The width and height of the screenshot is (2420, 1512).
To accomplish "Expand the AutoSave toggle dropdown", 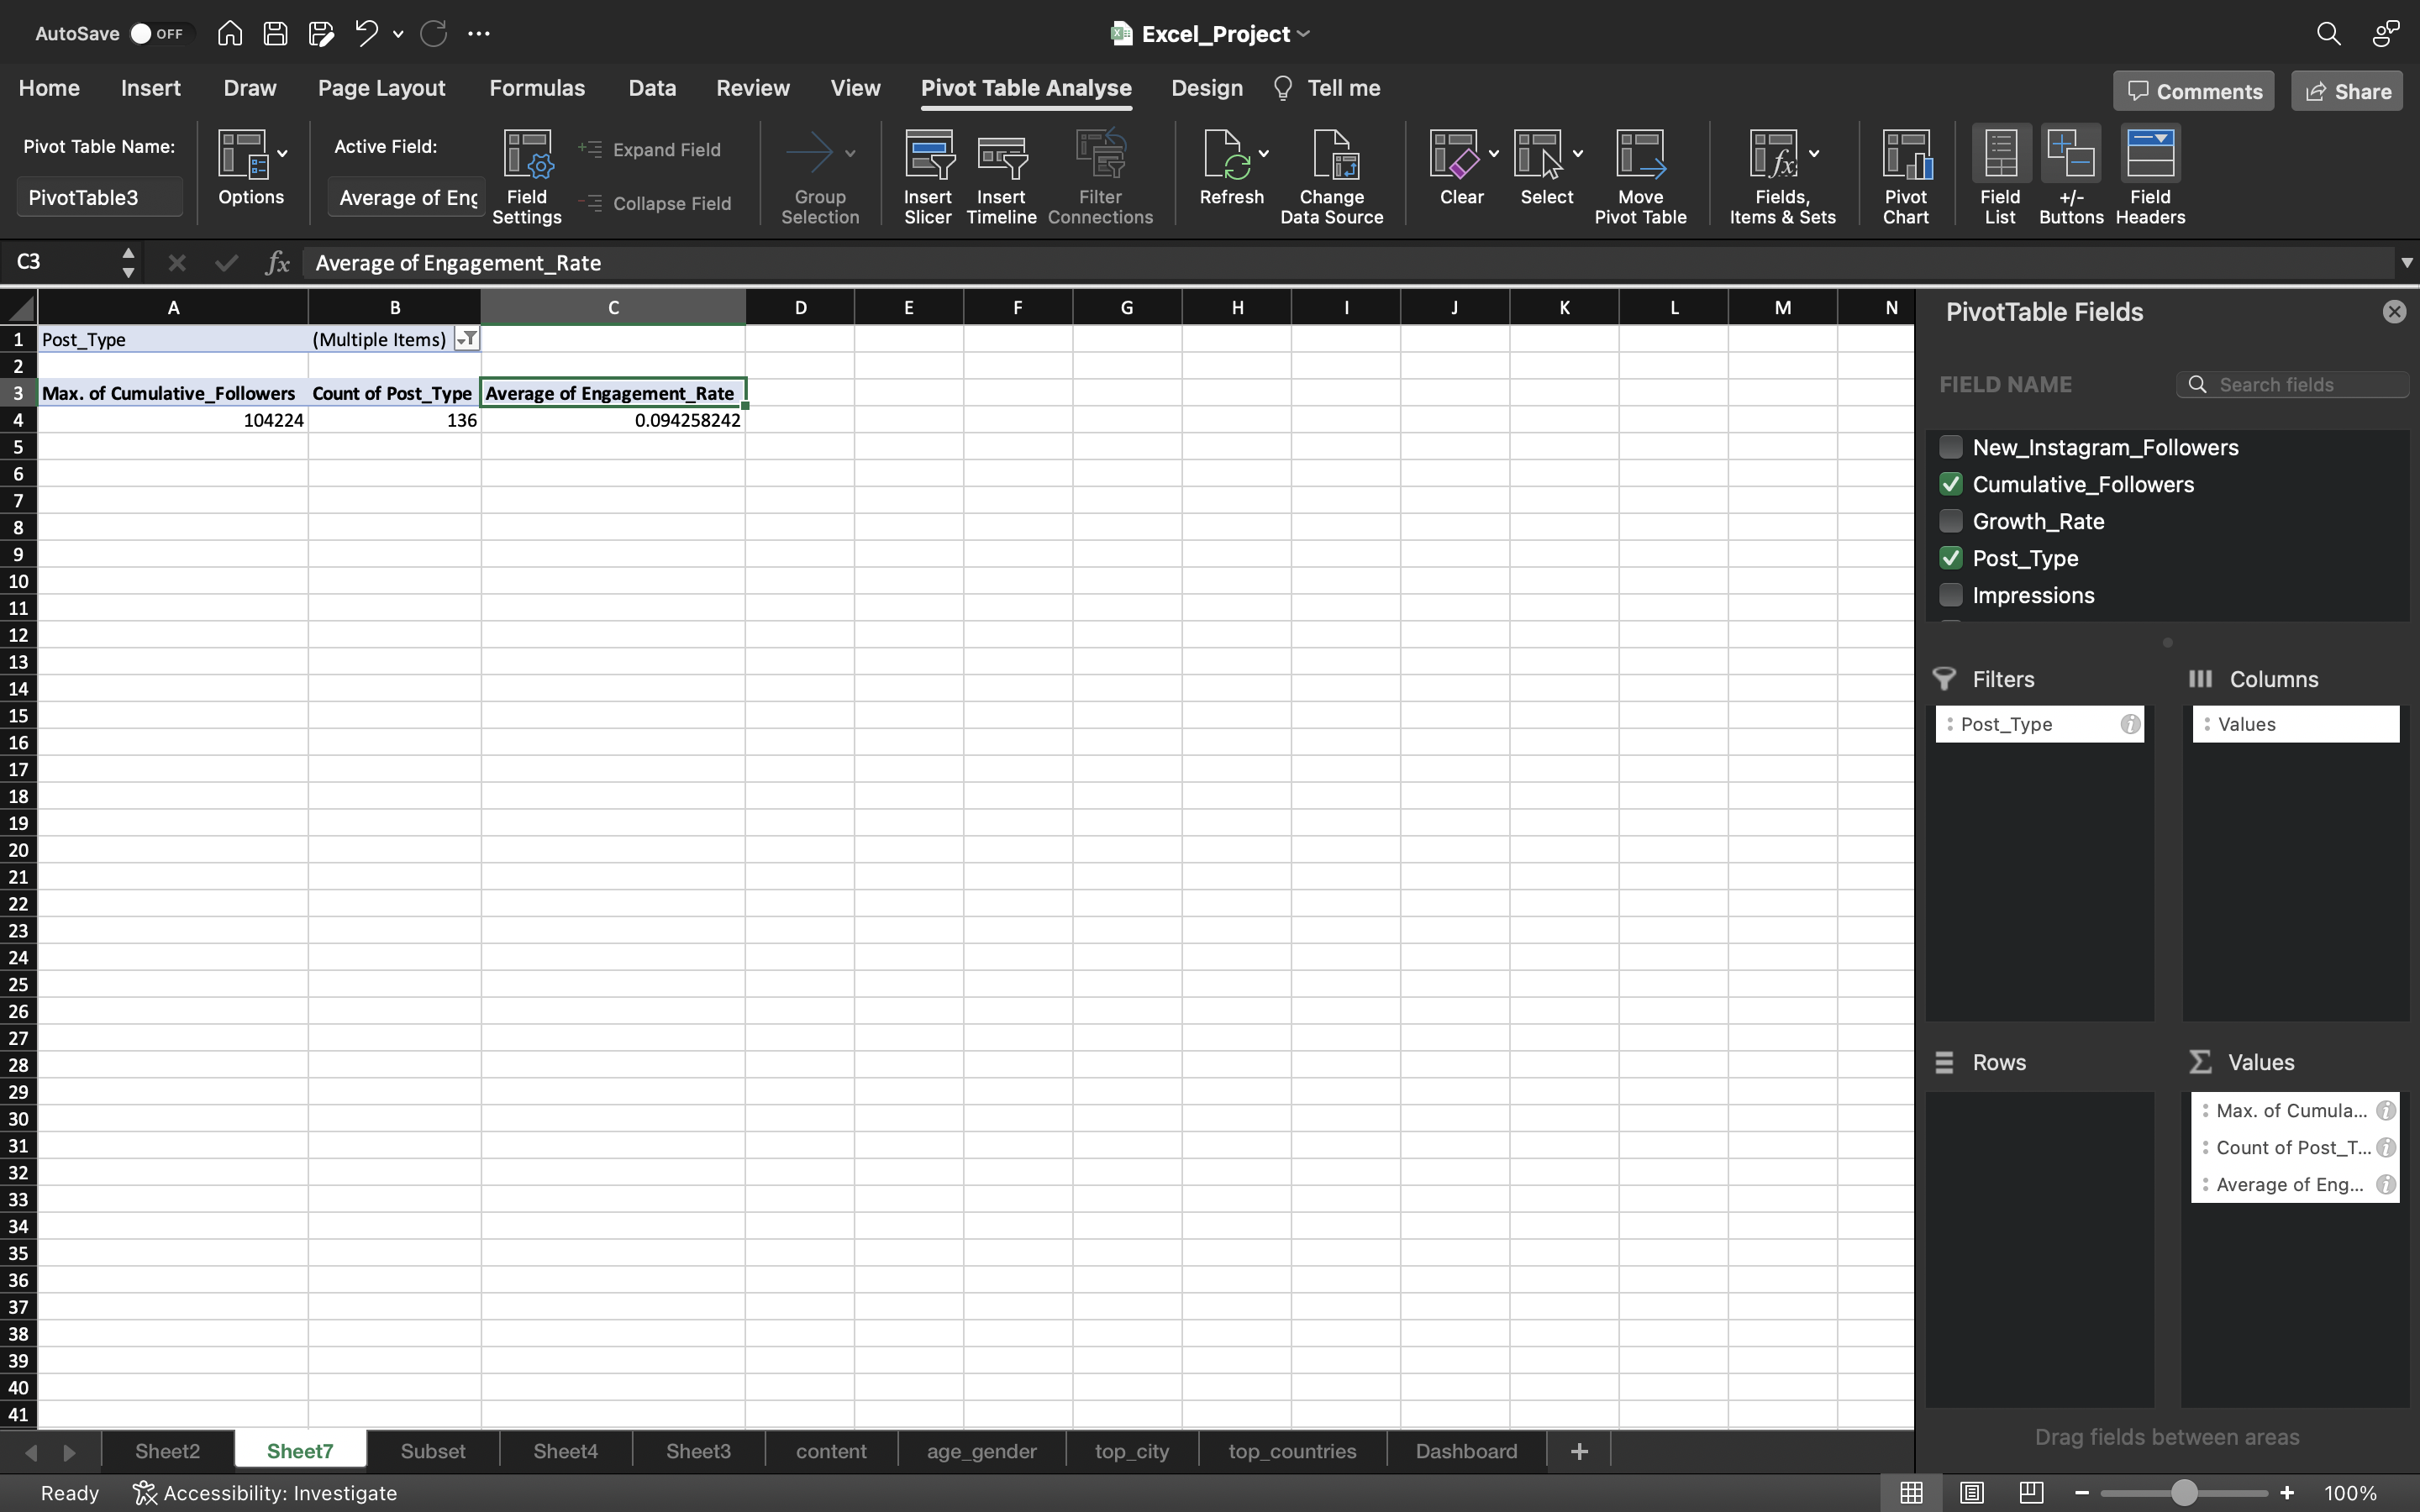I will 153,31.
